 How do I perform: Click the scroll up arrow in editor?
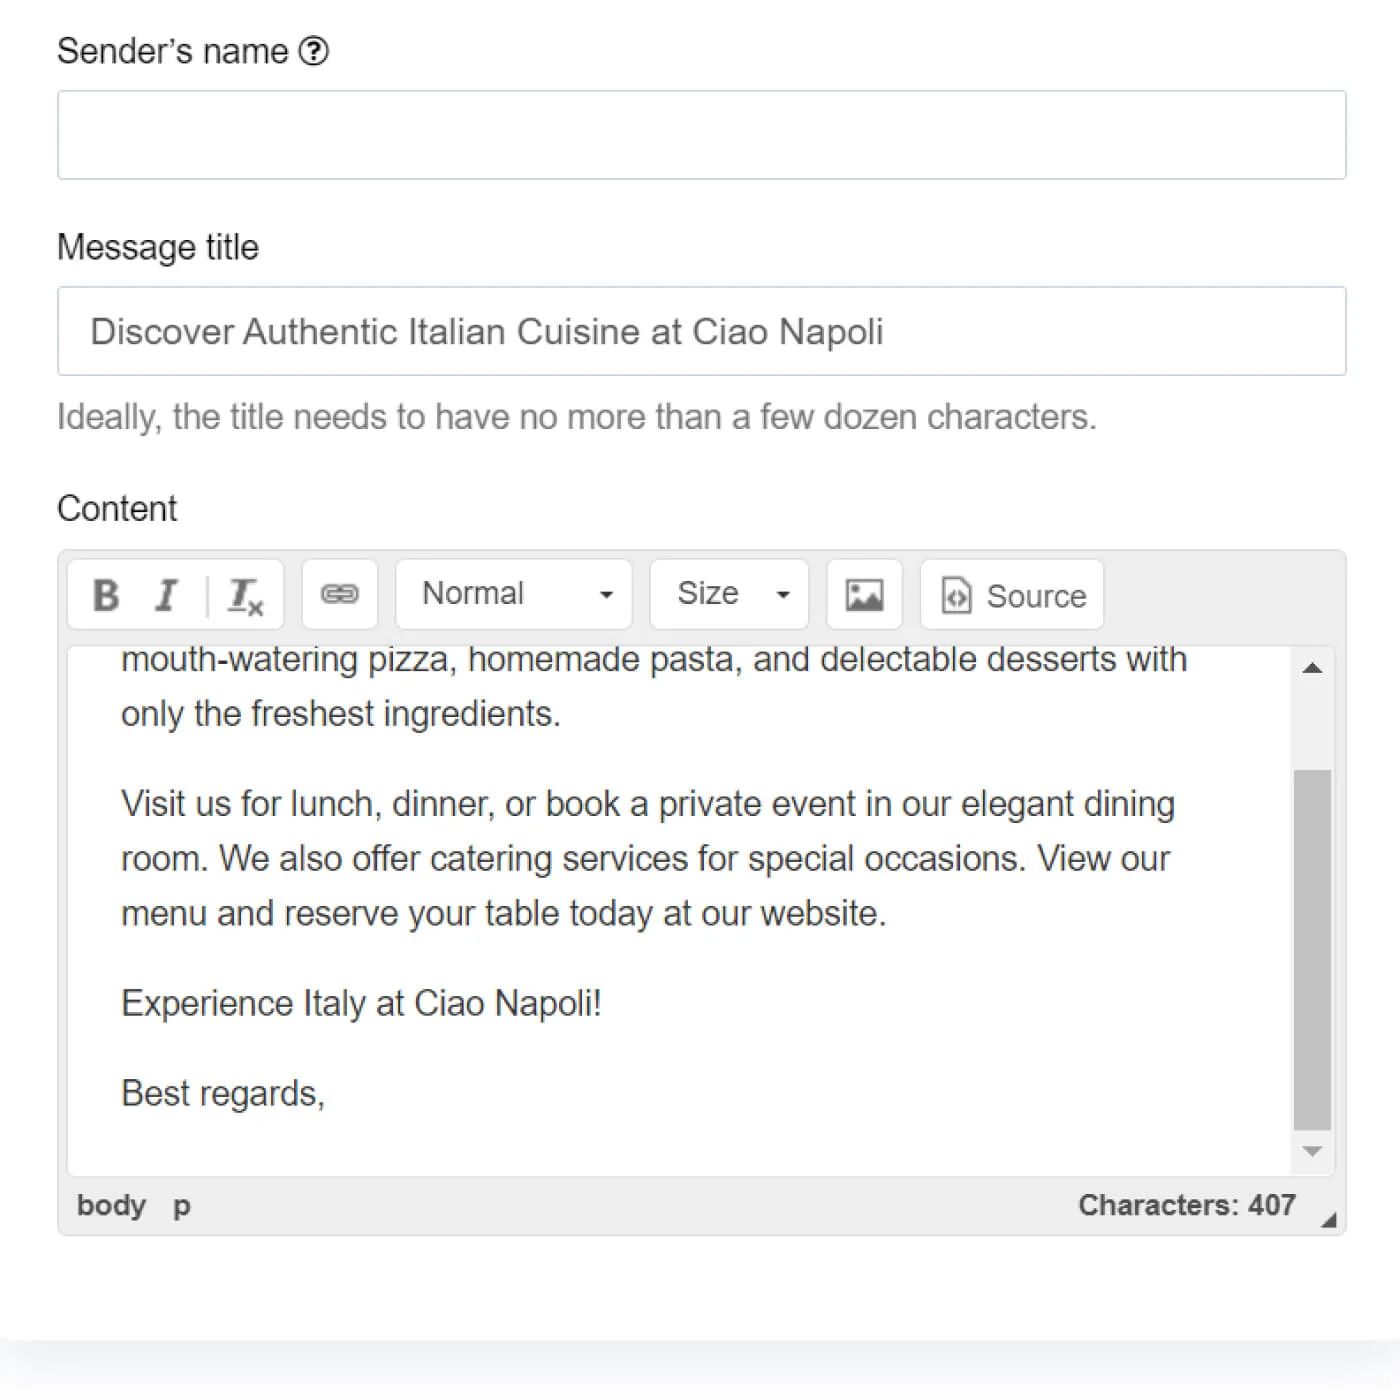point(1312,668)
